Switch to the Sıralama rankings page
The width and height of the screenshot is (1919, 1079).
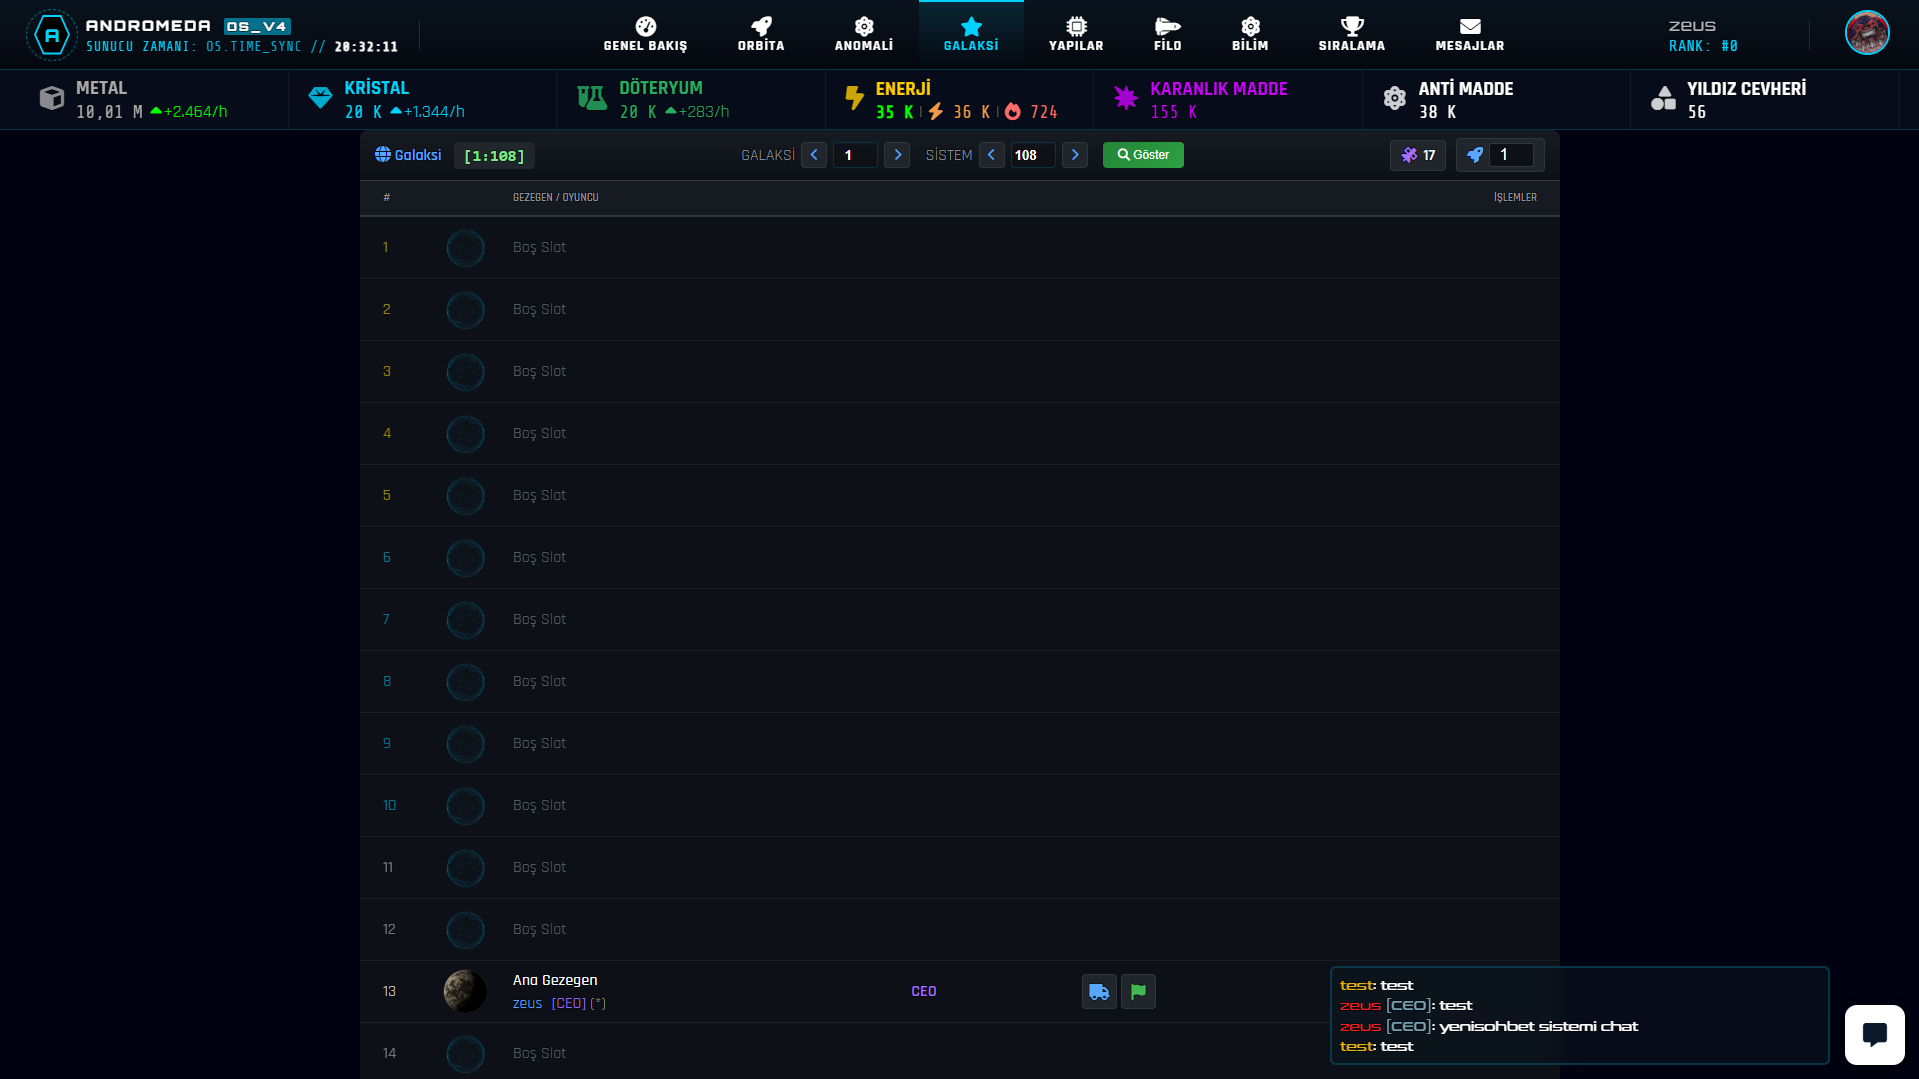[x=1351, y=34]
